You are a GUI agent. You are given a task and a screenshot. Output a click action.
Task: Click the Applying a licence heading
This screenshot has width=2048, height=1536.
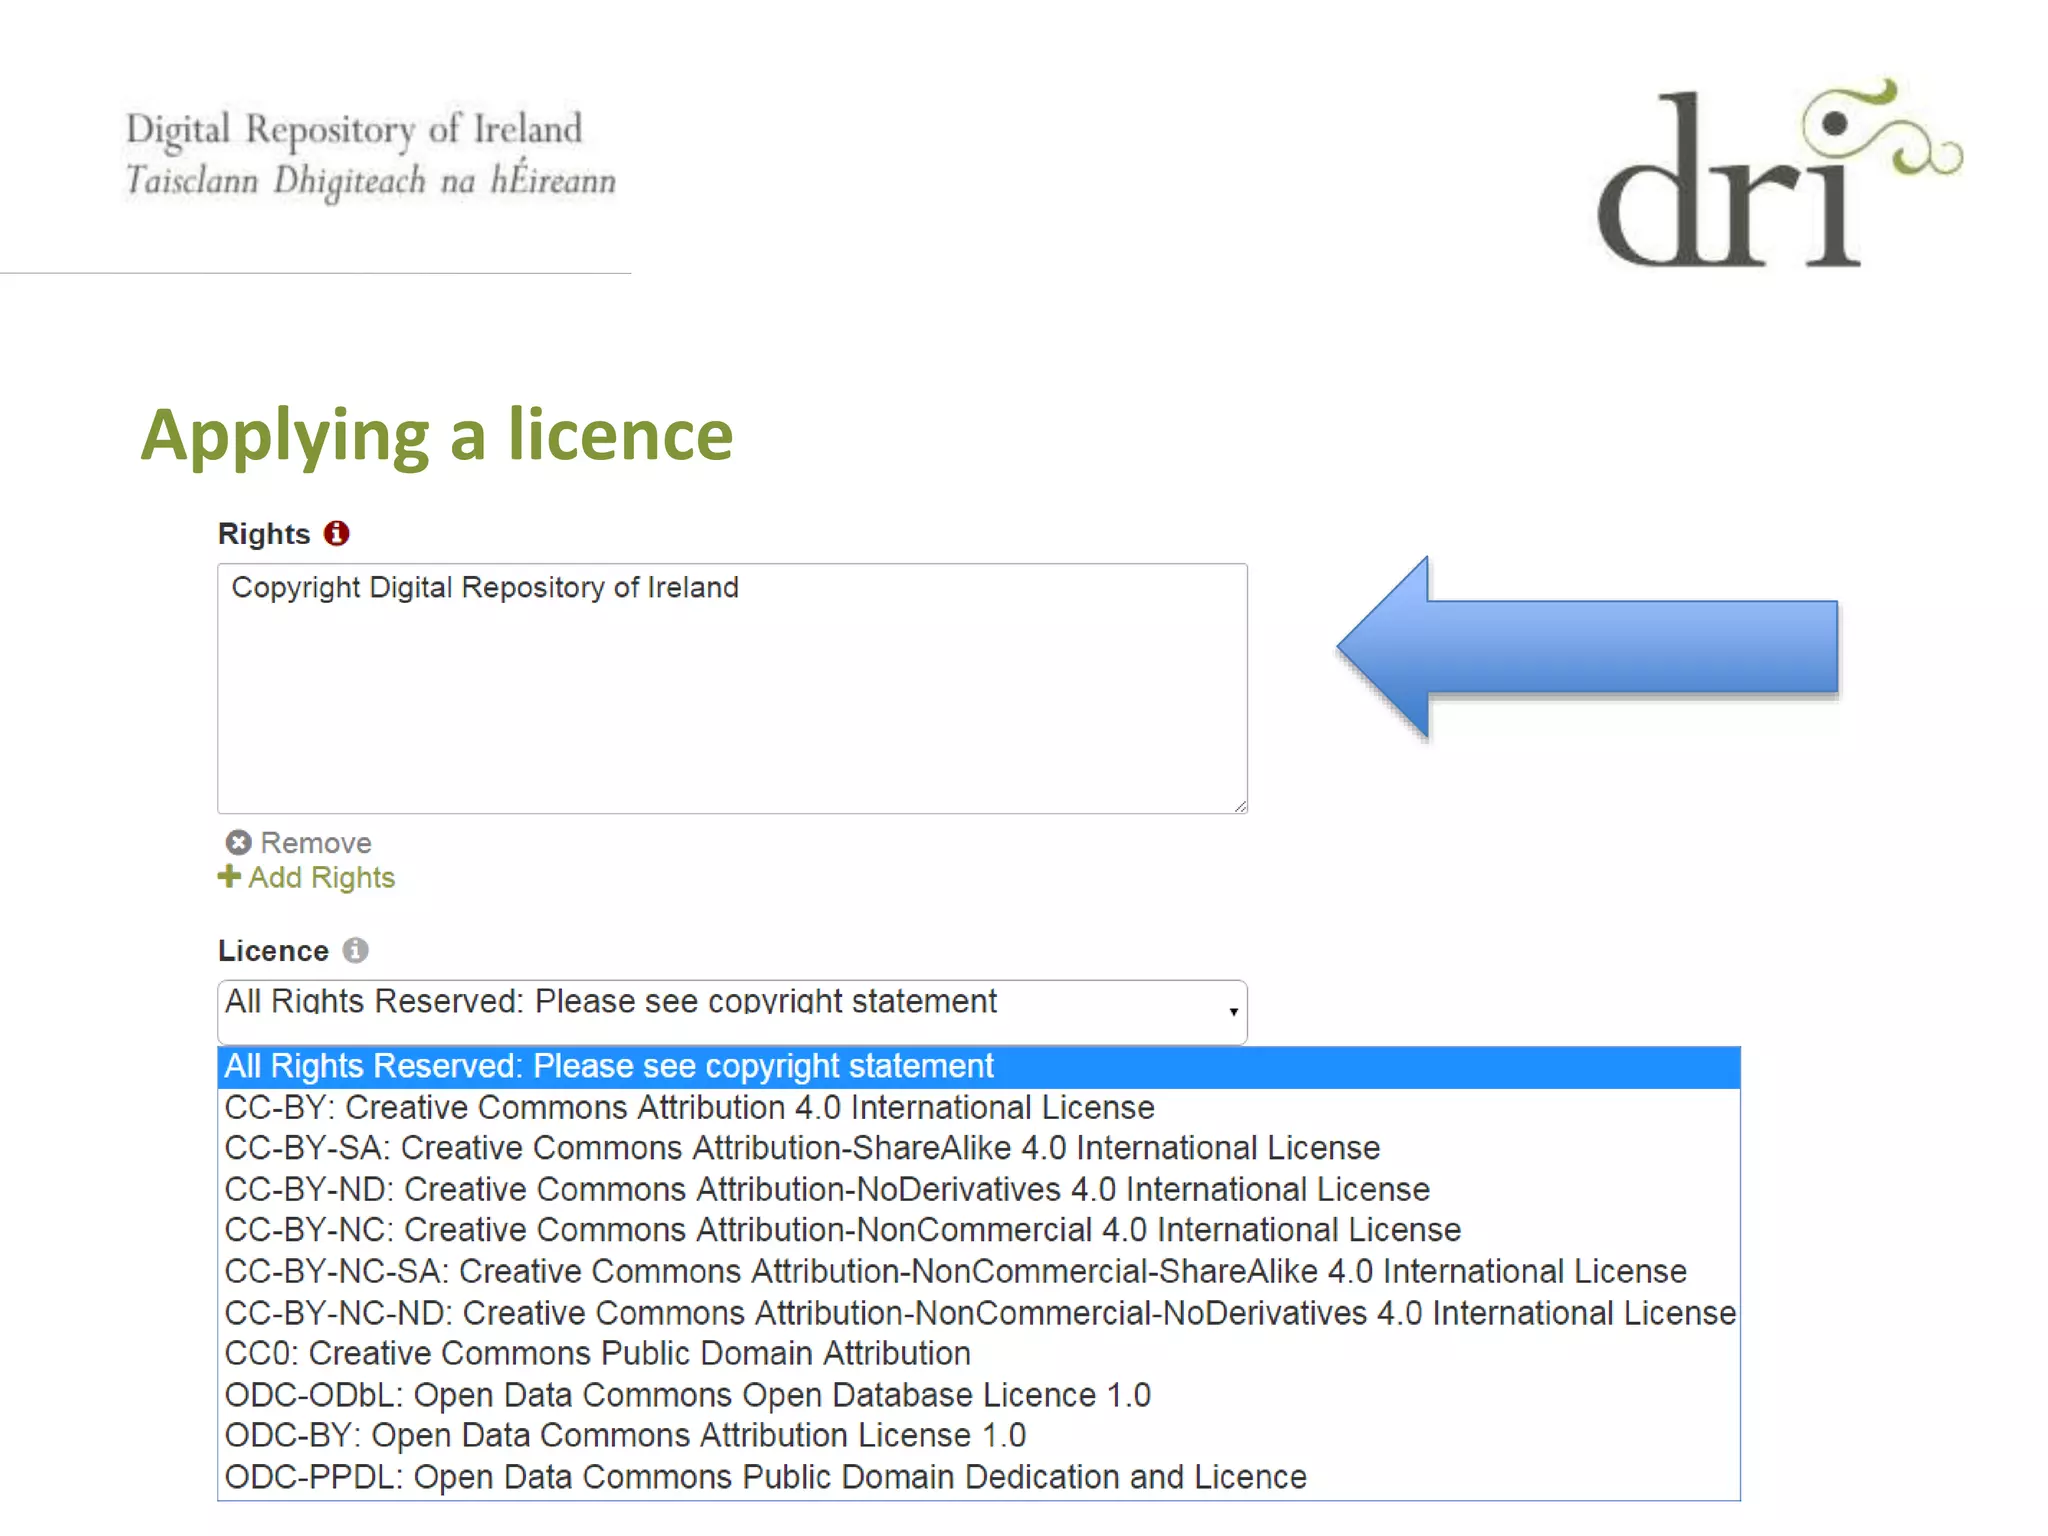(x=437, y=436)
